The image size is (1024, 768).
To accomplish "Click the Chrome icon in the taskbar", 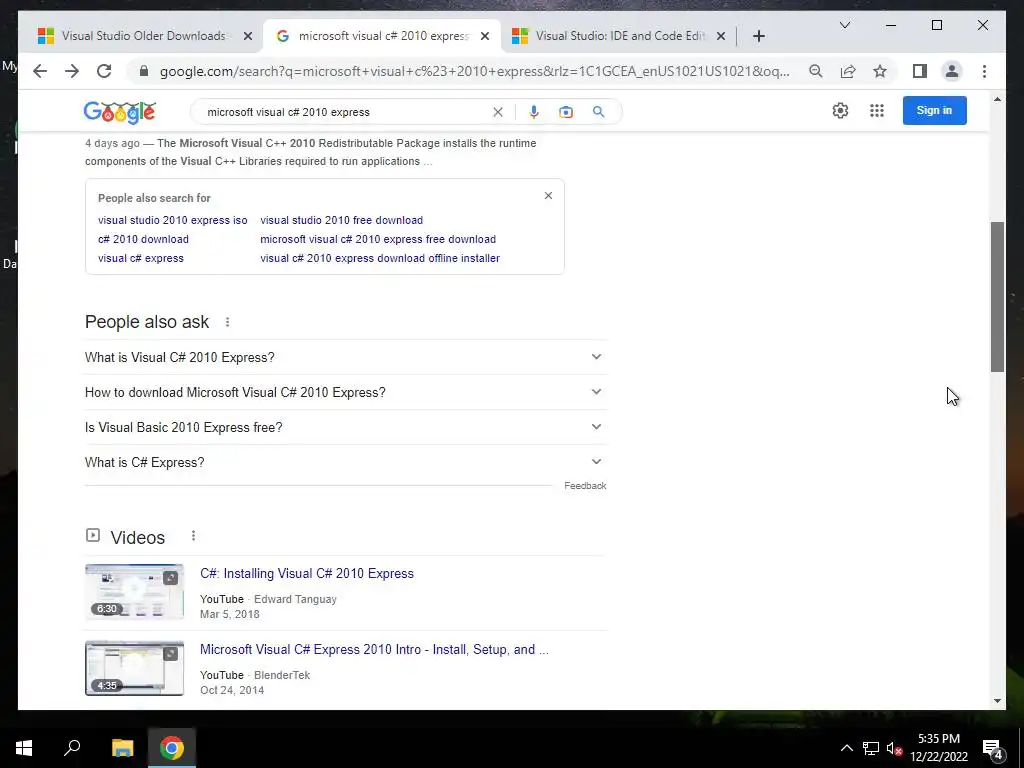I will tap(172, 748).
